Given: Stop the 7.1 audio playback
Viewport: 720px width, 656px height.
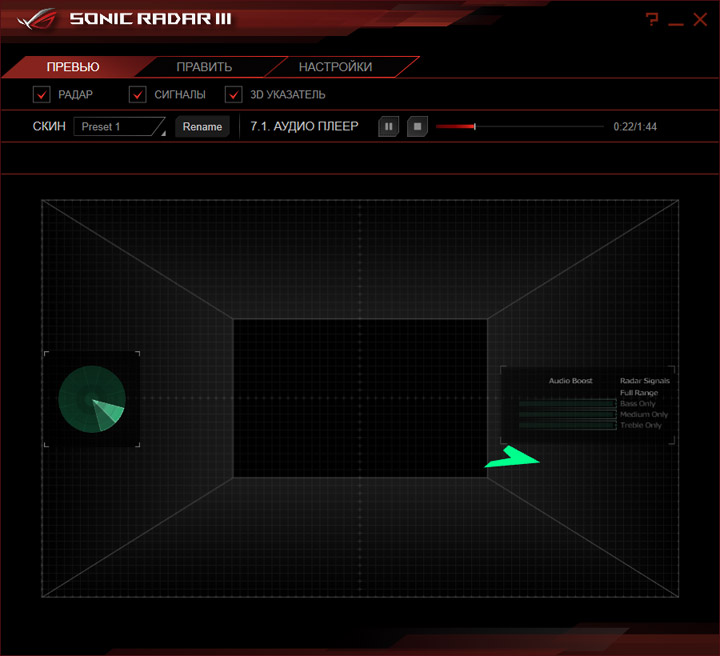Looking at the screenshot, I should [417, 126].
